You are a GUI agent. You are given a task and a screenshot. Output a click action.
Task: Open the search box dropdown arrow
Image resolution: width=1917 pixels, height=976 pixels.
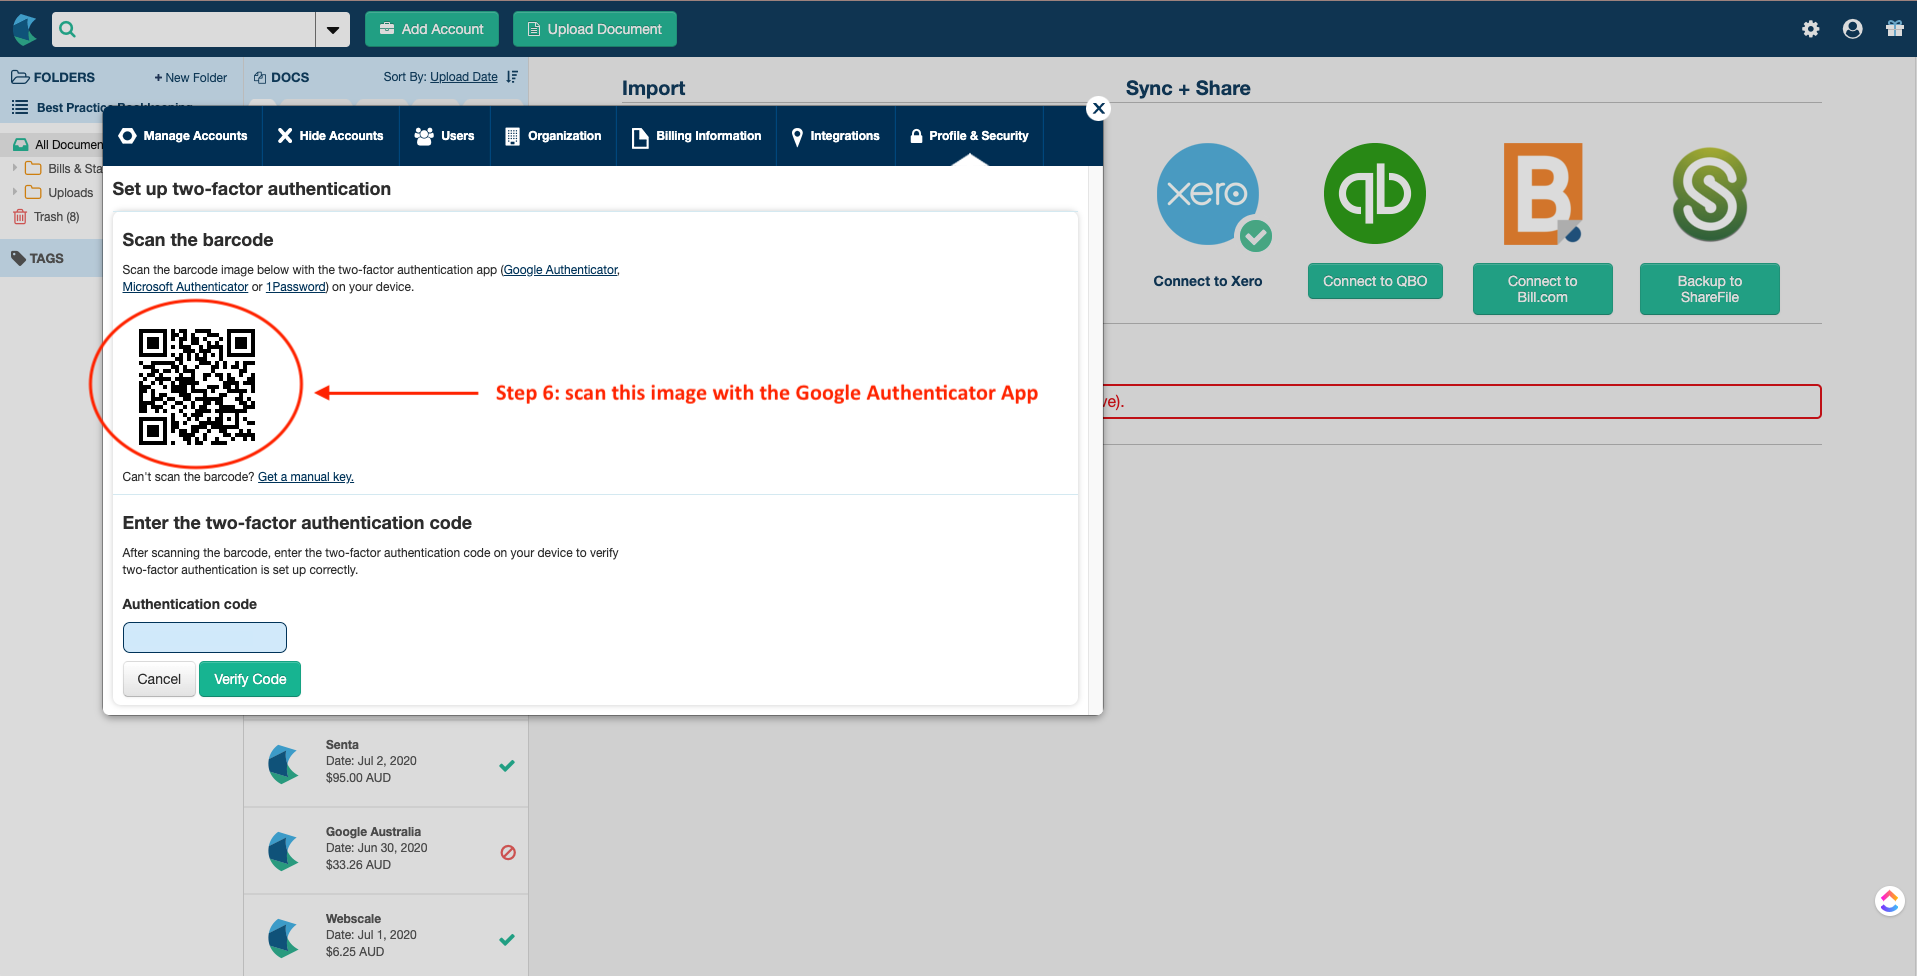coord(333,30)
